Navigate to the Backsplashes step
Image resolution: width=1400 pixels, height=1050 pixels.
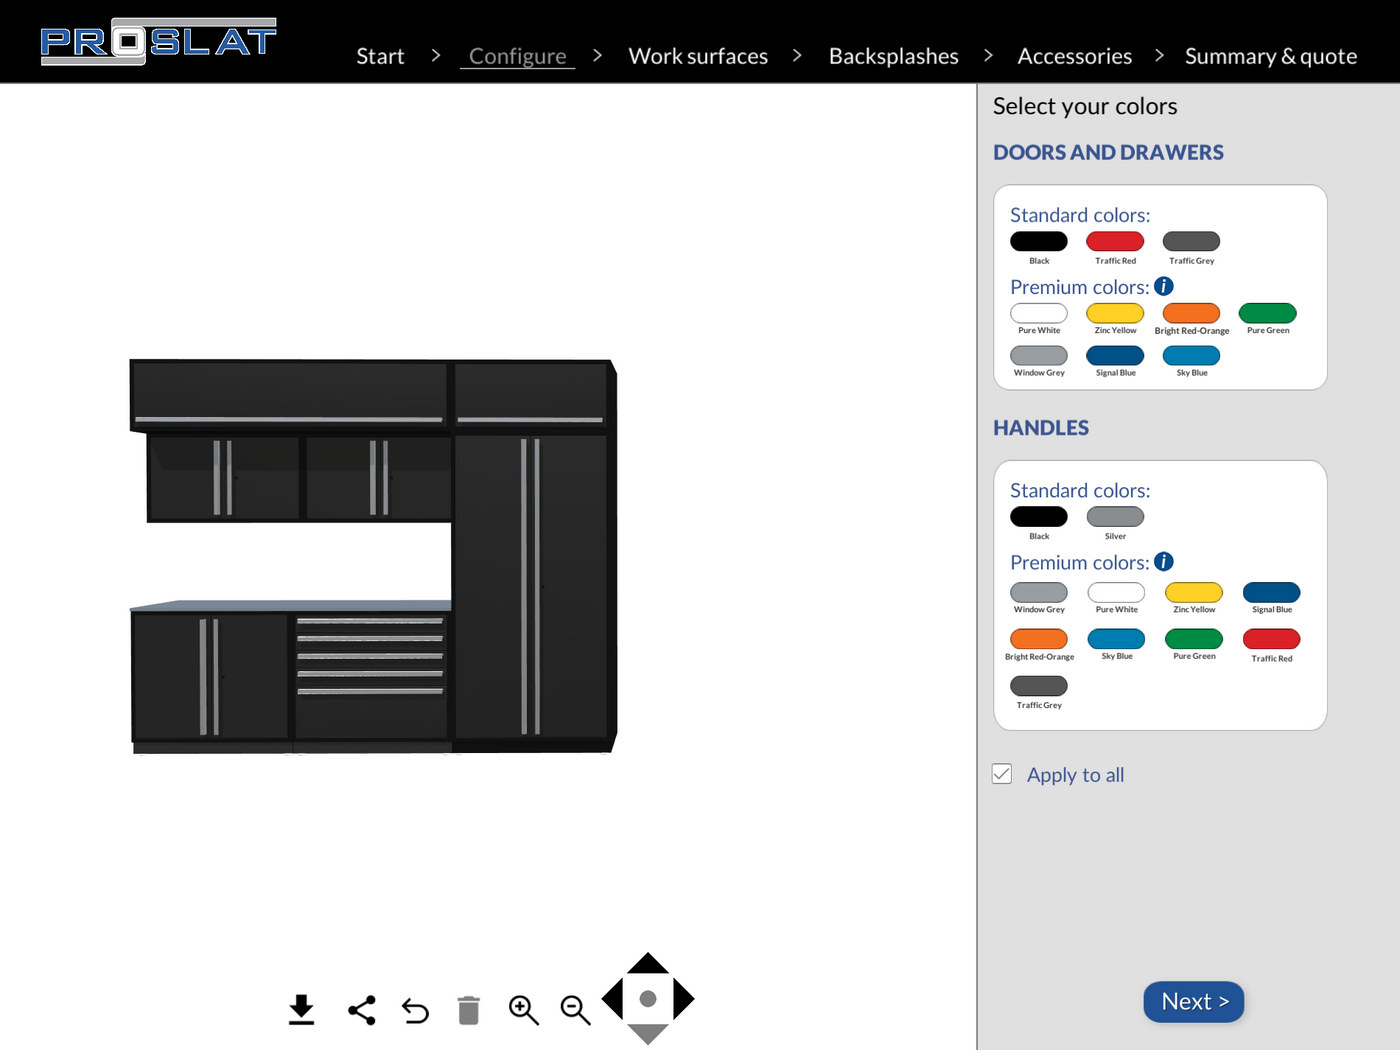pos(893,56)
